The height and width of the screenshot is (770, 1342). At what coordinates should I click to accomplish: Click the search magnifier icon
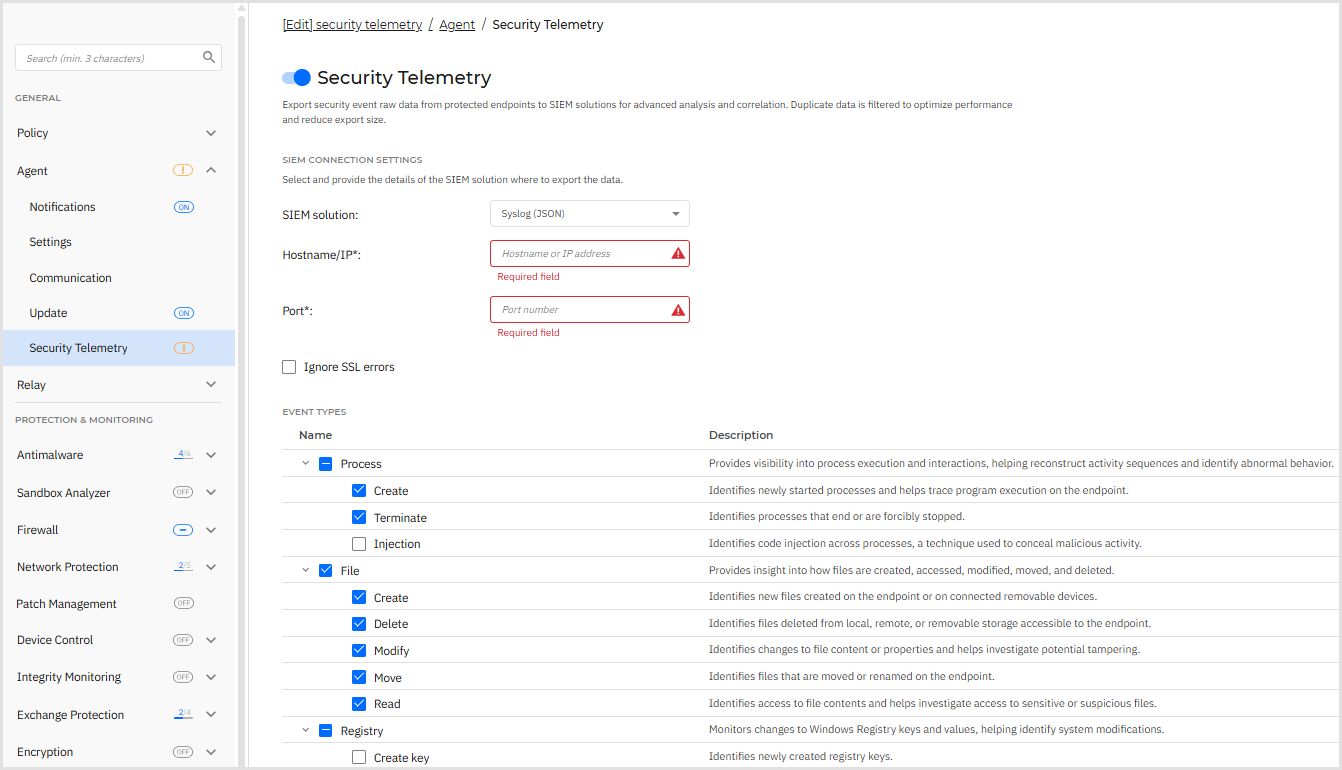click(209, 58)
